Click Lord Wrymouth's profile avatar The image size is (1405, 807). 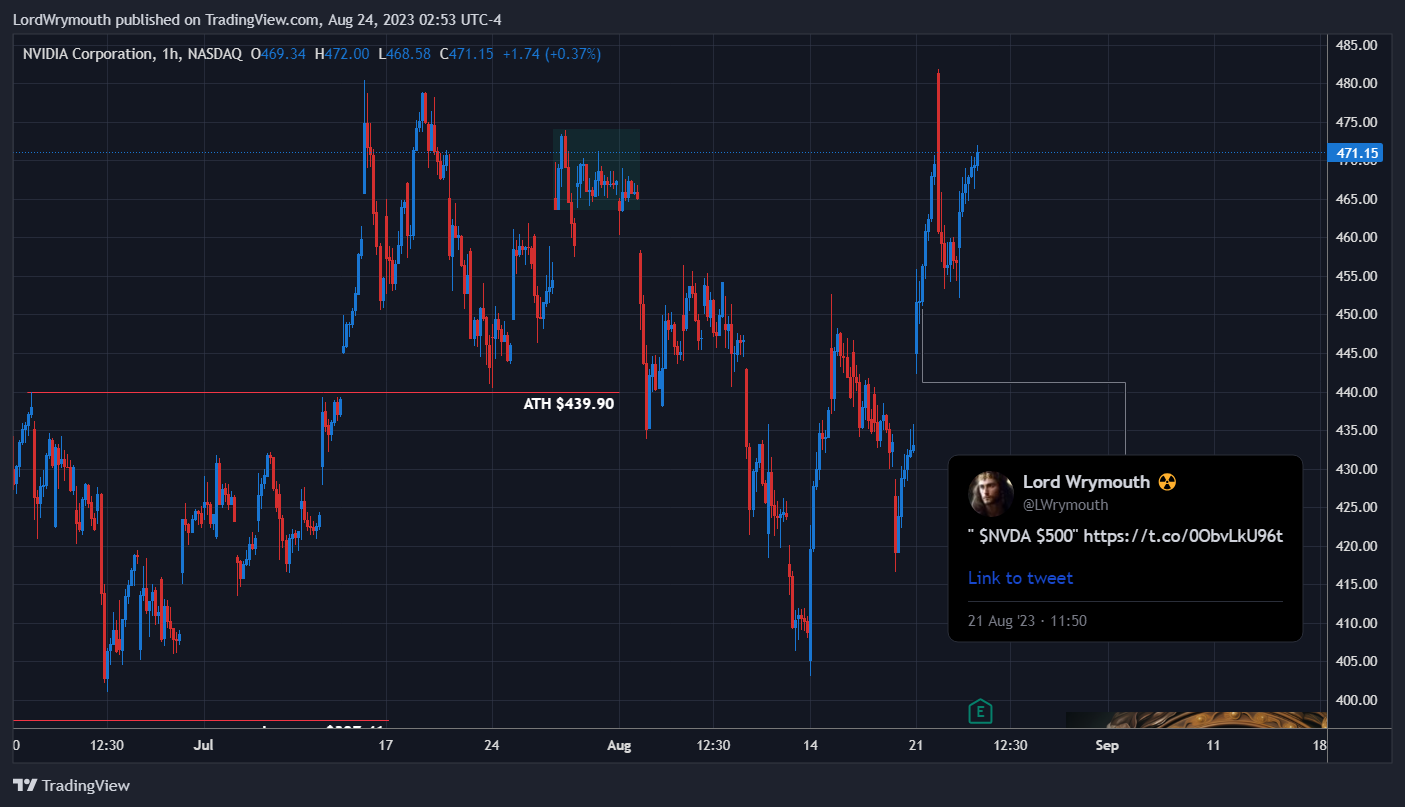(x=990, y=493)
